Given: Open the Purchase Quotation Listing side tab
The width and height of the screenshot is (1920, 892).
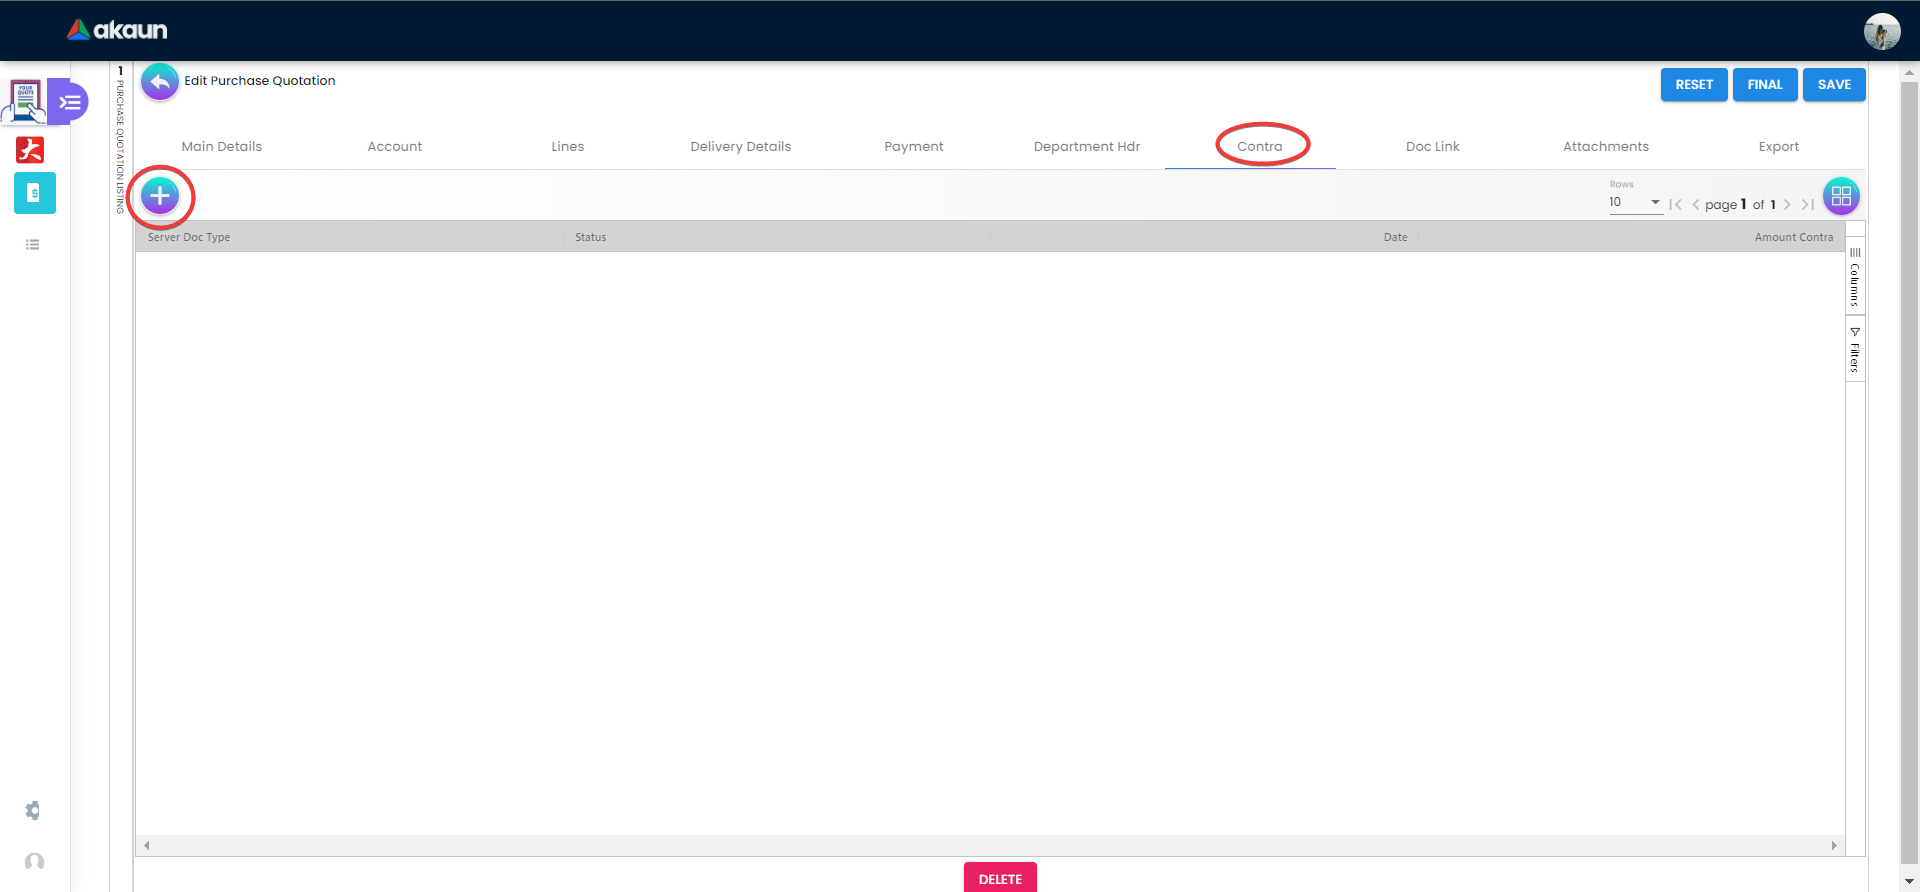Looking at the screenshot, I should [x=120, y=140].
